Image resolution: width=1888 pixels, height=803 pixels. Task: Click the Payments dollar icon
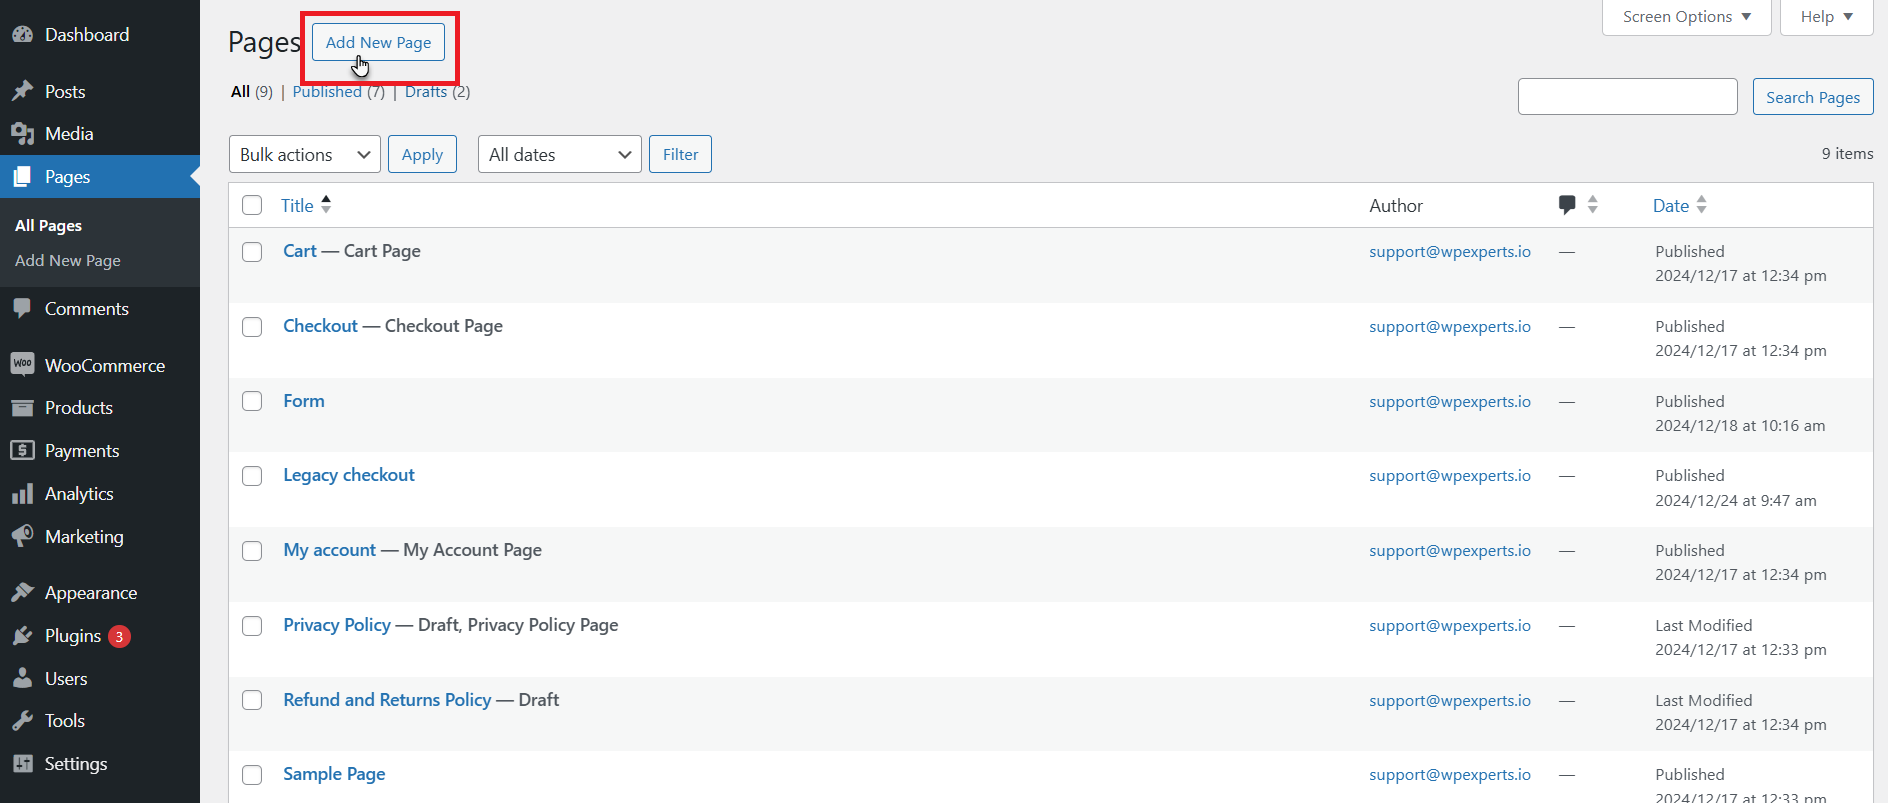[x=22, y=451]
